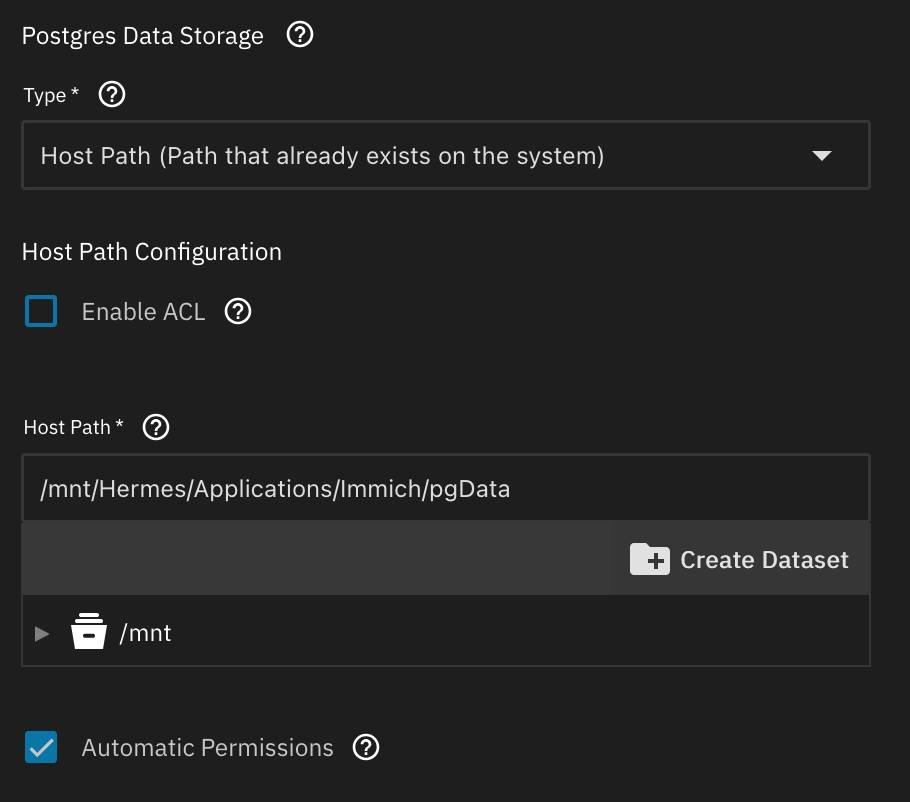Click the folder-plus icon on Create Dataset

click(x=649, y=559)
